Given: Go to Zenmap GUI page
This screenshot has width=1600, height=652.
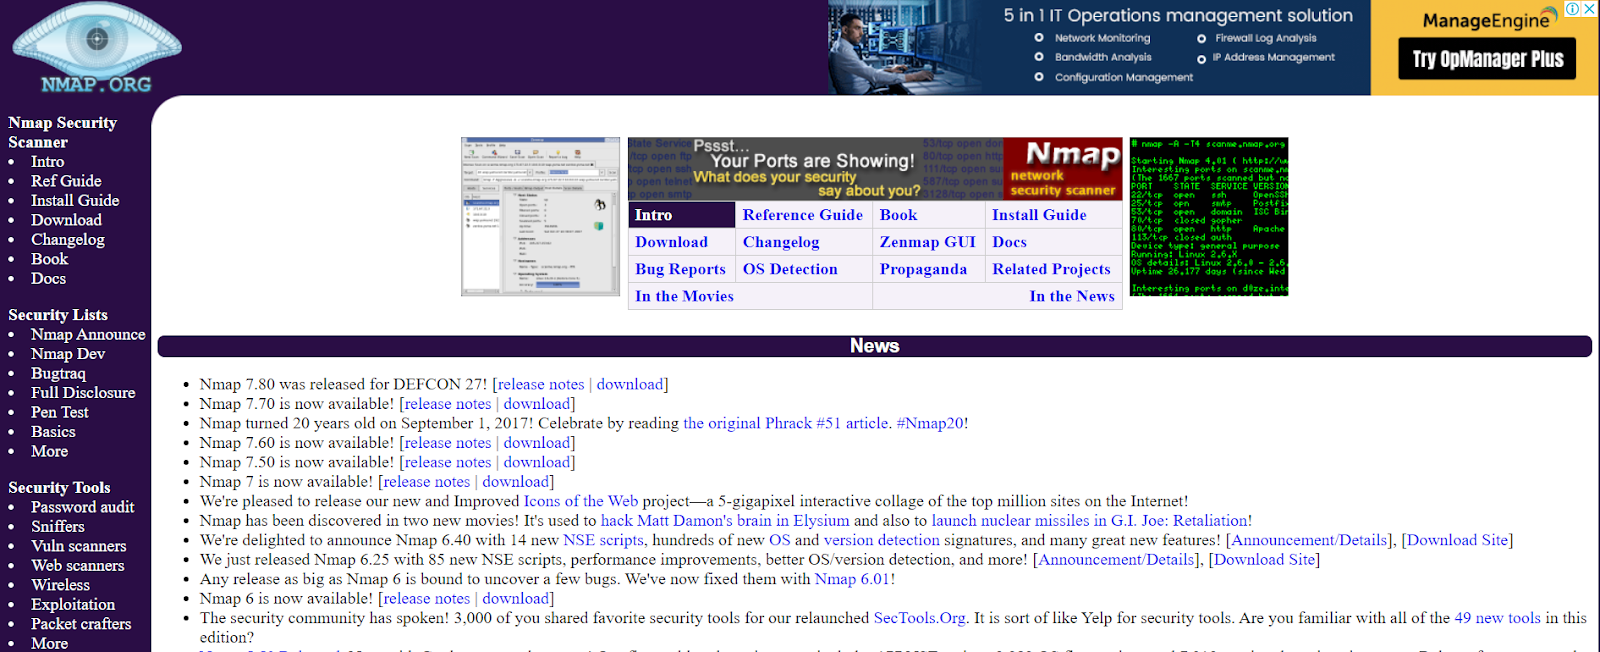Looking at the screenshot, I should tap(927, 242).
